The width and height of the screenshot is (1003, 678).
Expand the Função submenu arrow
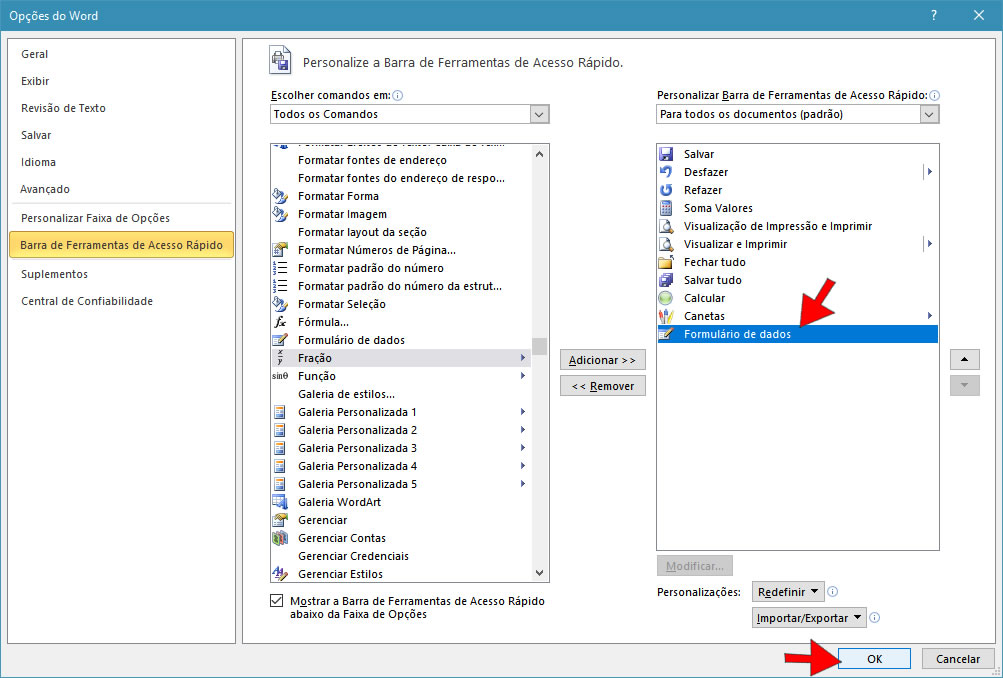(x=523, y=376)
